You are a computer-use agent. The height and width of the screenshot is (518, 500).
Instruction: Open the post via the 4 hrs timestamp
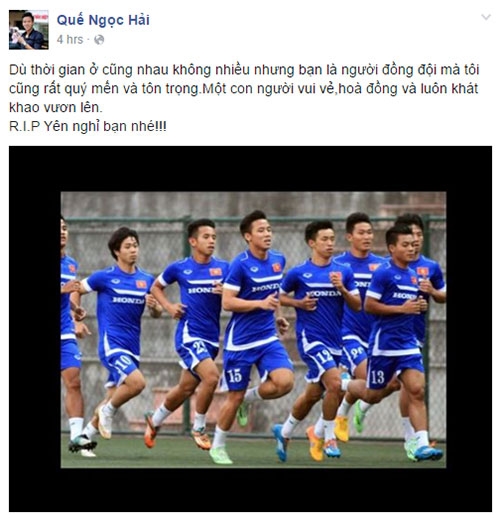pos(70,40)
